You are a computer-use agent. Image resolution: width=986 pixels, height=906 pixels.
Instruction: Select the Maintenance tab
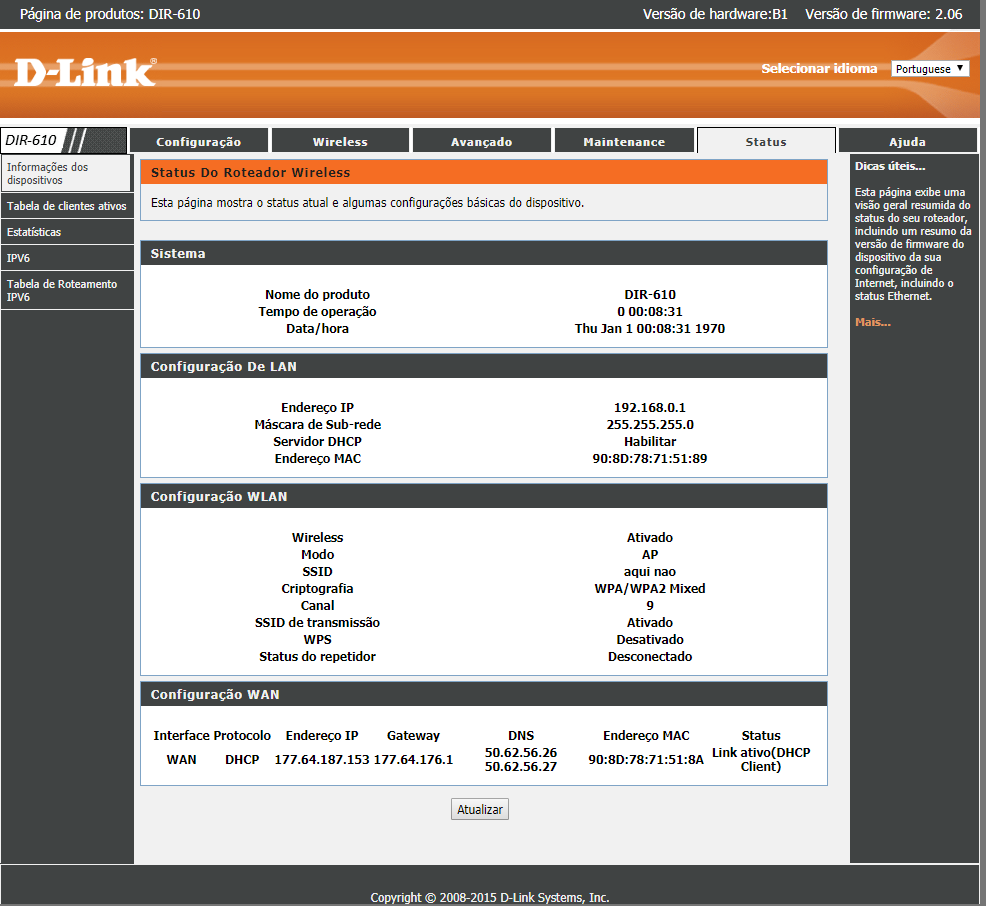(x=624, y=141)
